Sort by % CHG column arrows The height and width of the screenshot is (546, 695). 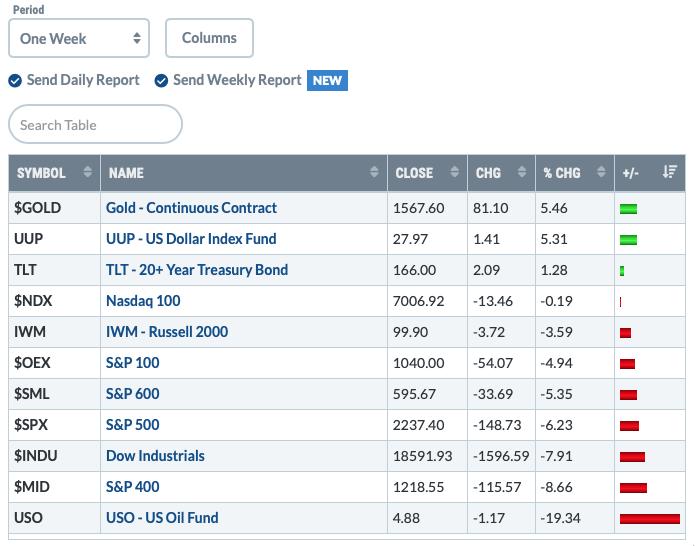click(x=601, y=172)
